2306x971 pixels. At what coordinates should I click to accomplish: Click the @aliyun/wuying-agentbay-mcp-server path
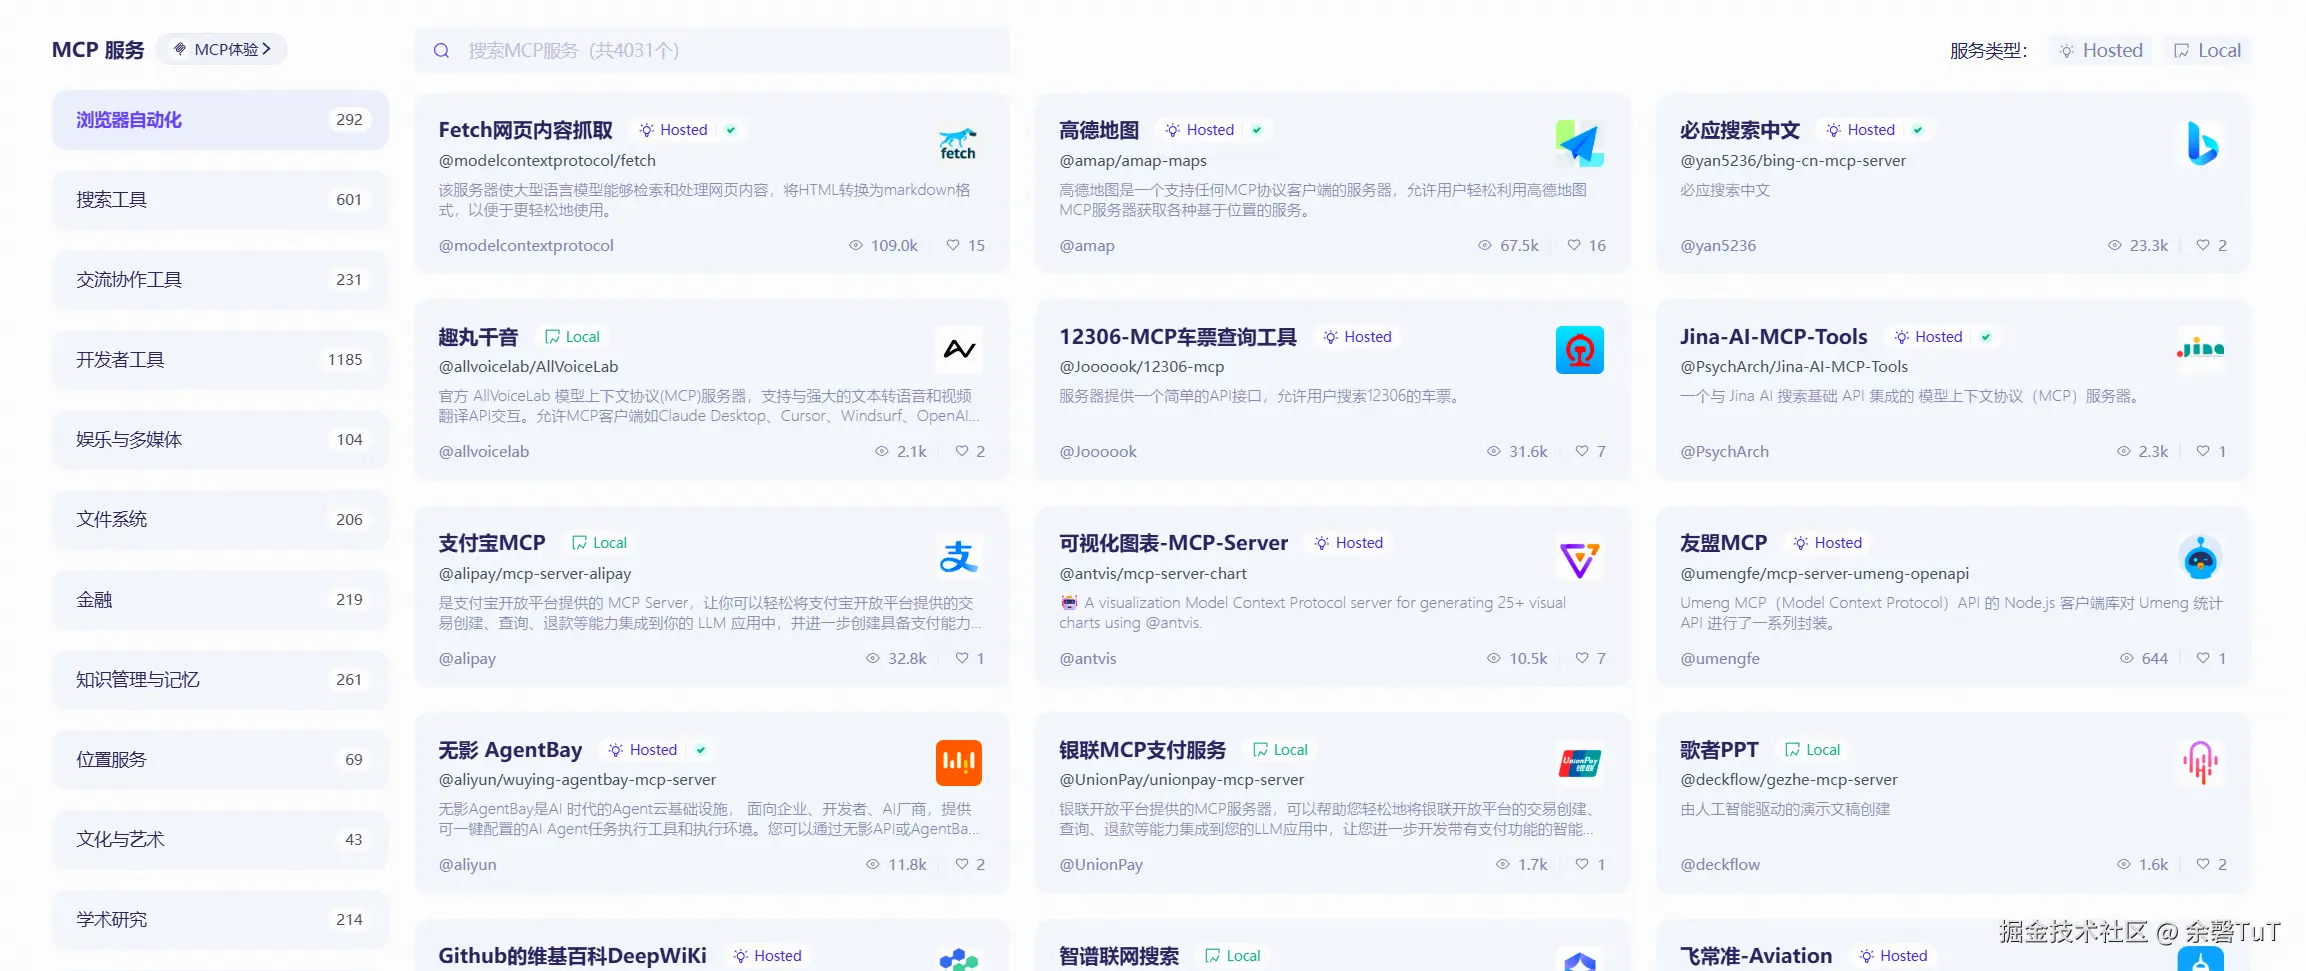tap(577, 779)
